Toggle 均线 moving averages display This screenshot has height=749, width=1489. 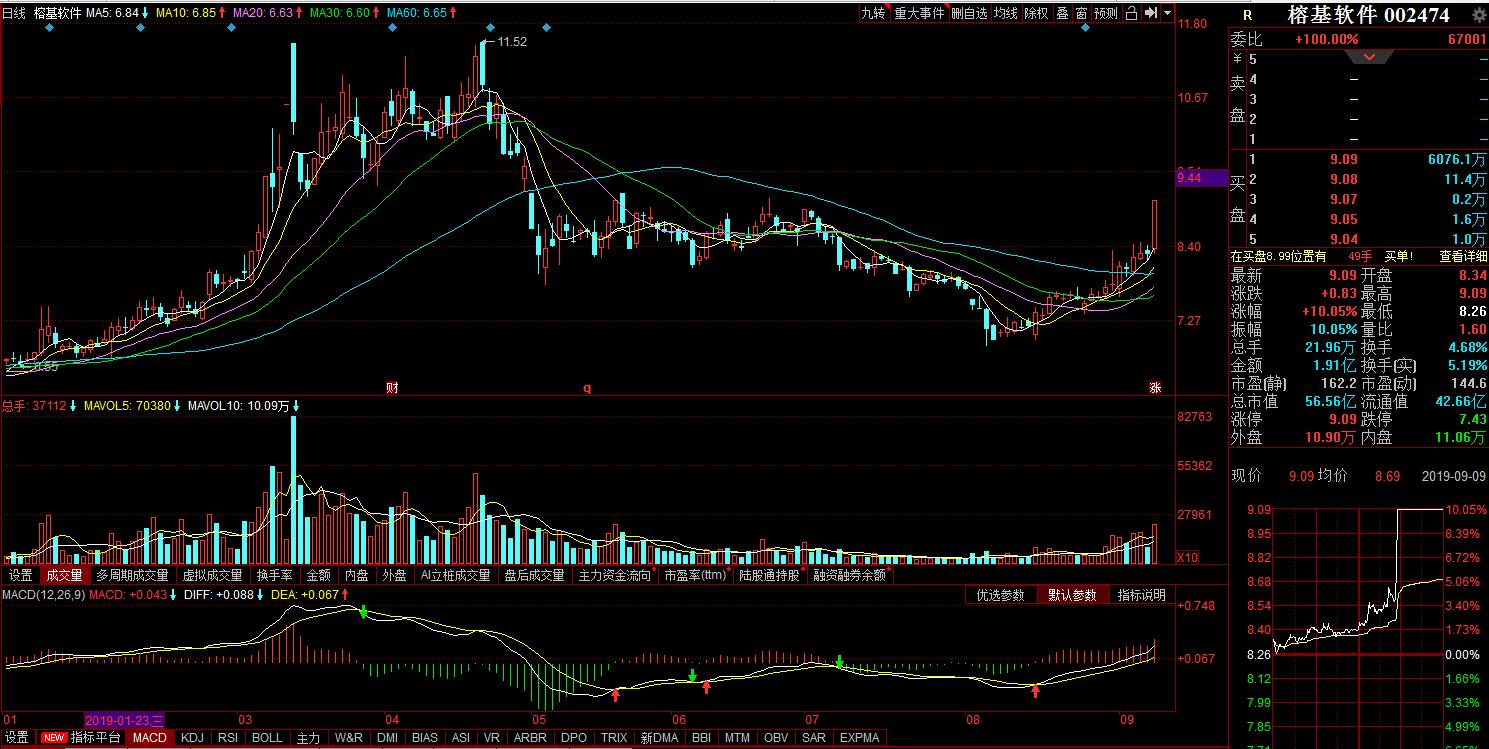pos(1006,13)
